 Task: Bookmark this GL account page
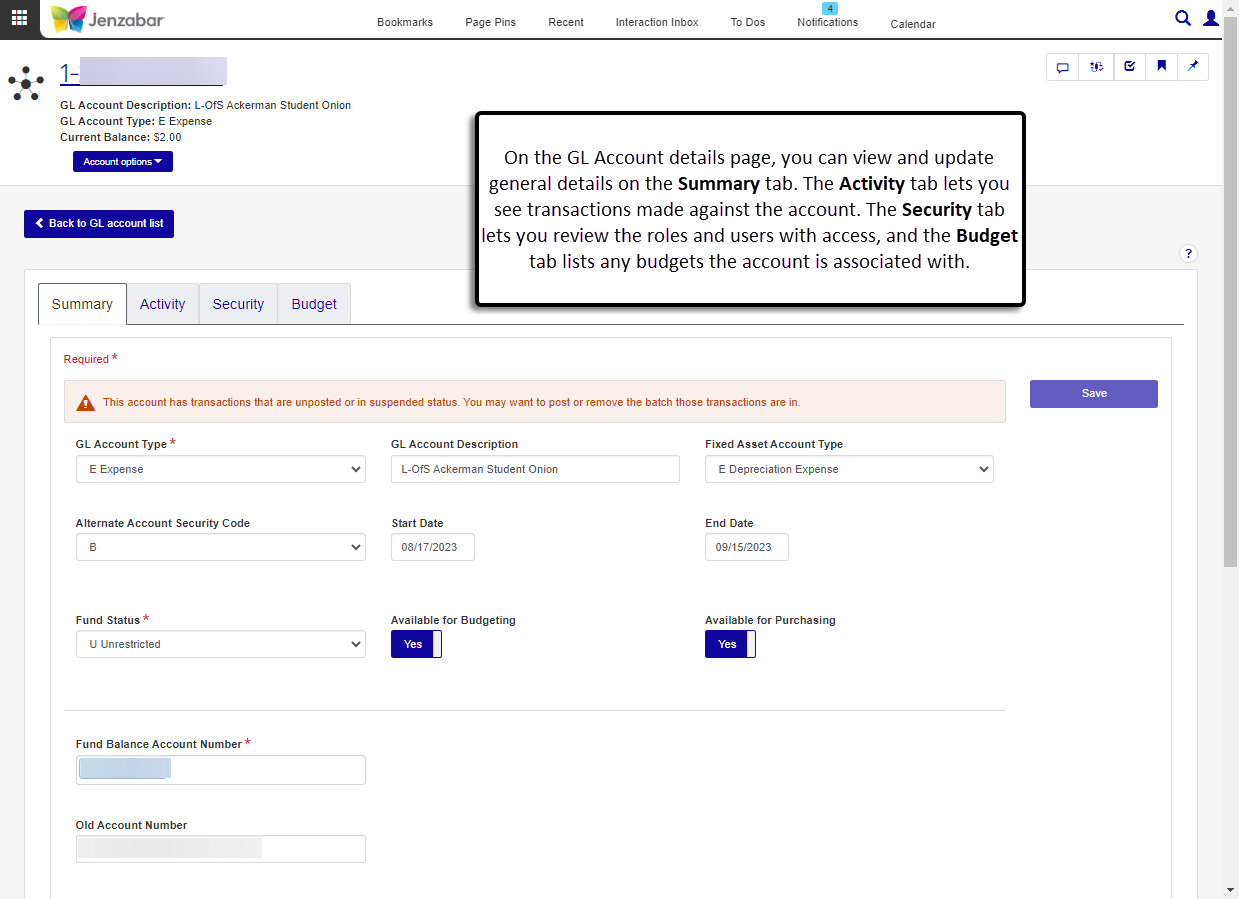pyautogui.click(x=1161, y=67)
